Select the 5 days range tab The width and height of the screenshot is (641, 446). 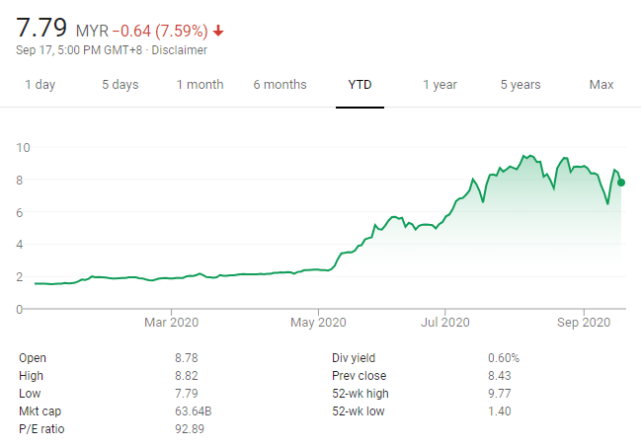pyautogui.click(x=120, y=85)
